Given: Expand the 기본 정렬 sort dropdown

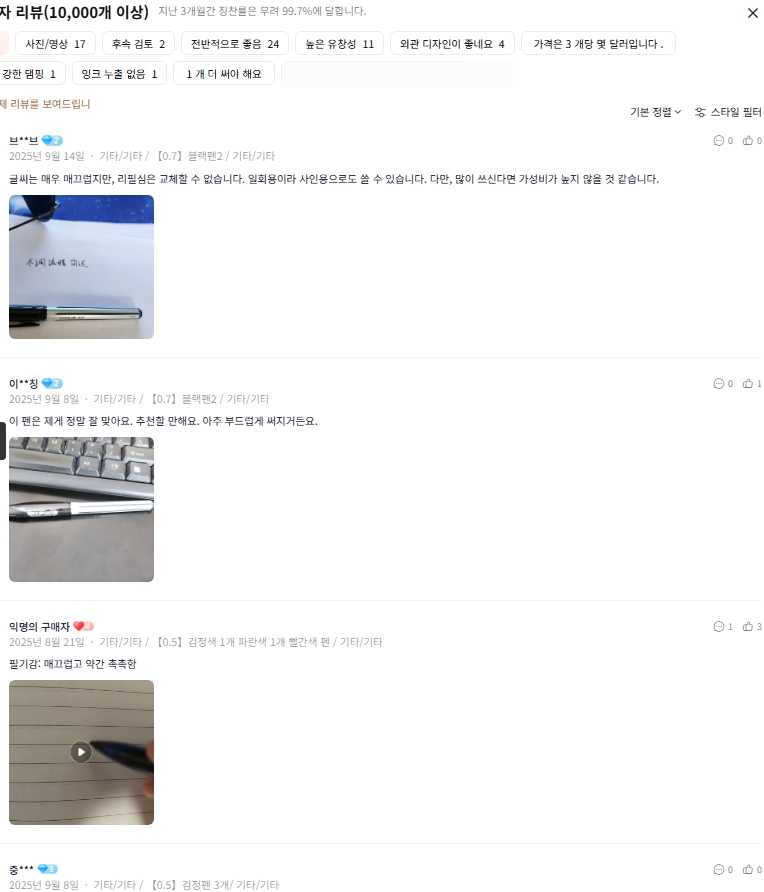Looking at the screenshot, I should point(655,112).
